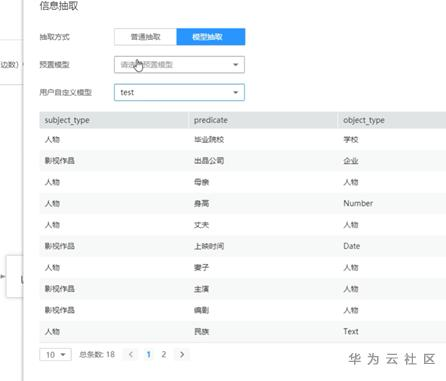Click 人物 object type in the 母亲 row

(x=351, y=182)
